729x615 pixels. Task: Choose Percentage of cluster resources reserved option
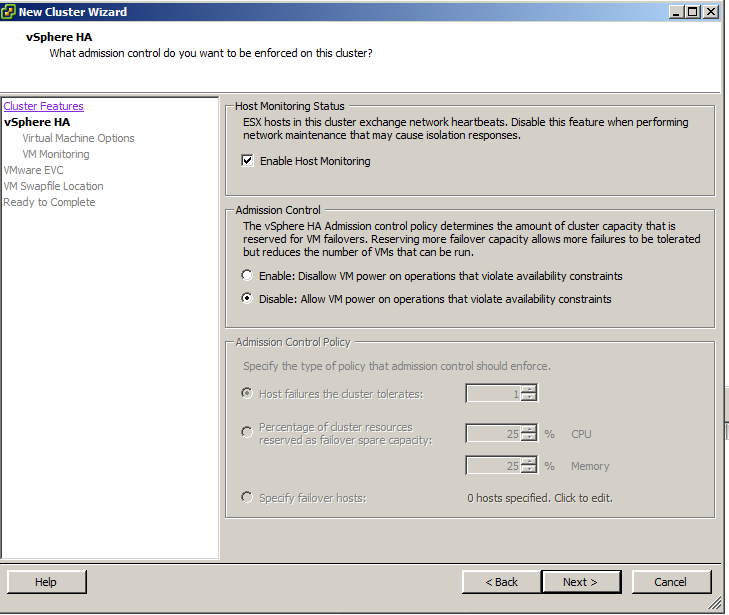[247, 433]
